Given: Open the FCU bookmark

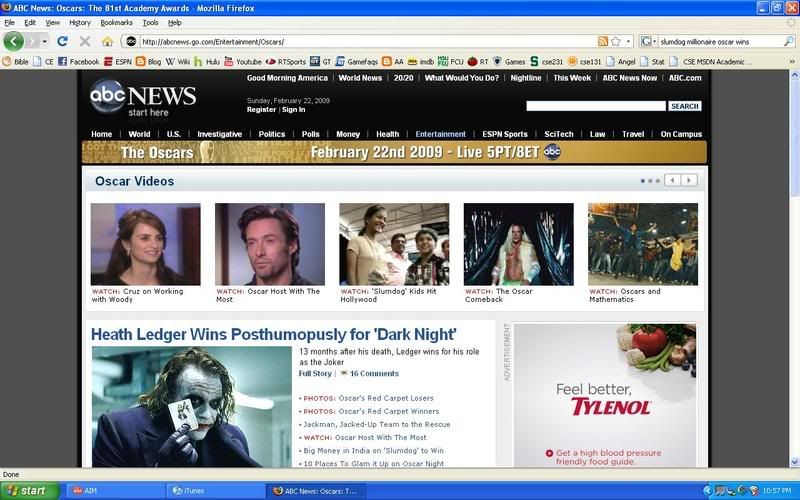Looking at the screenshot, I should (451, 62).
